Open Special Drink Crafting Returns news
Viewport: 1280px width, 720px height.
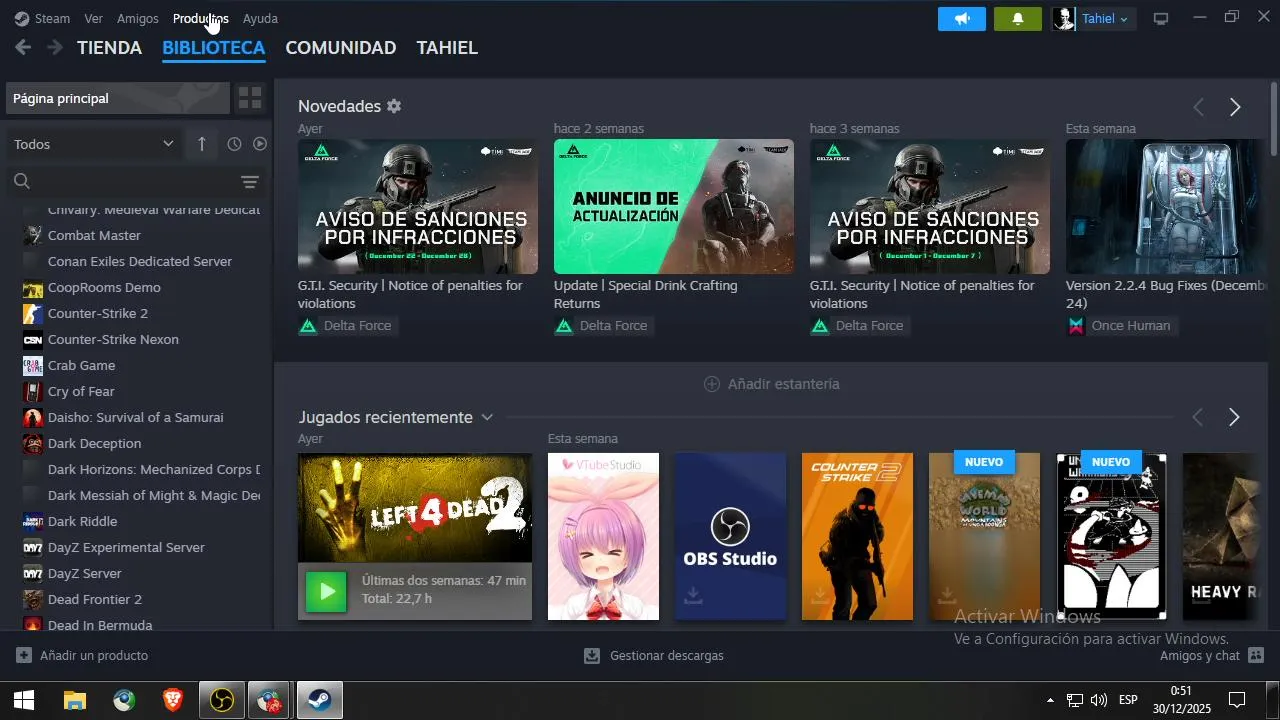(674, 206)
